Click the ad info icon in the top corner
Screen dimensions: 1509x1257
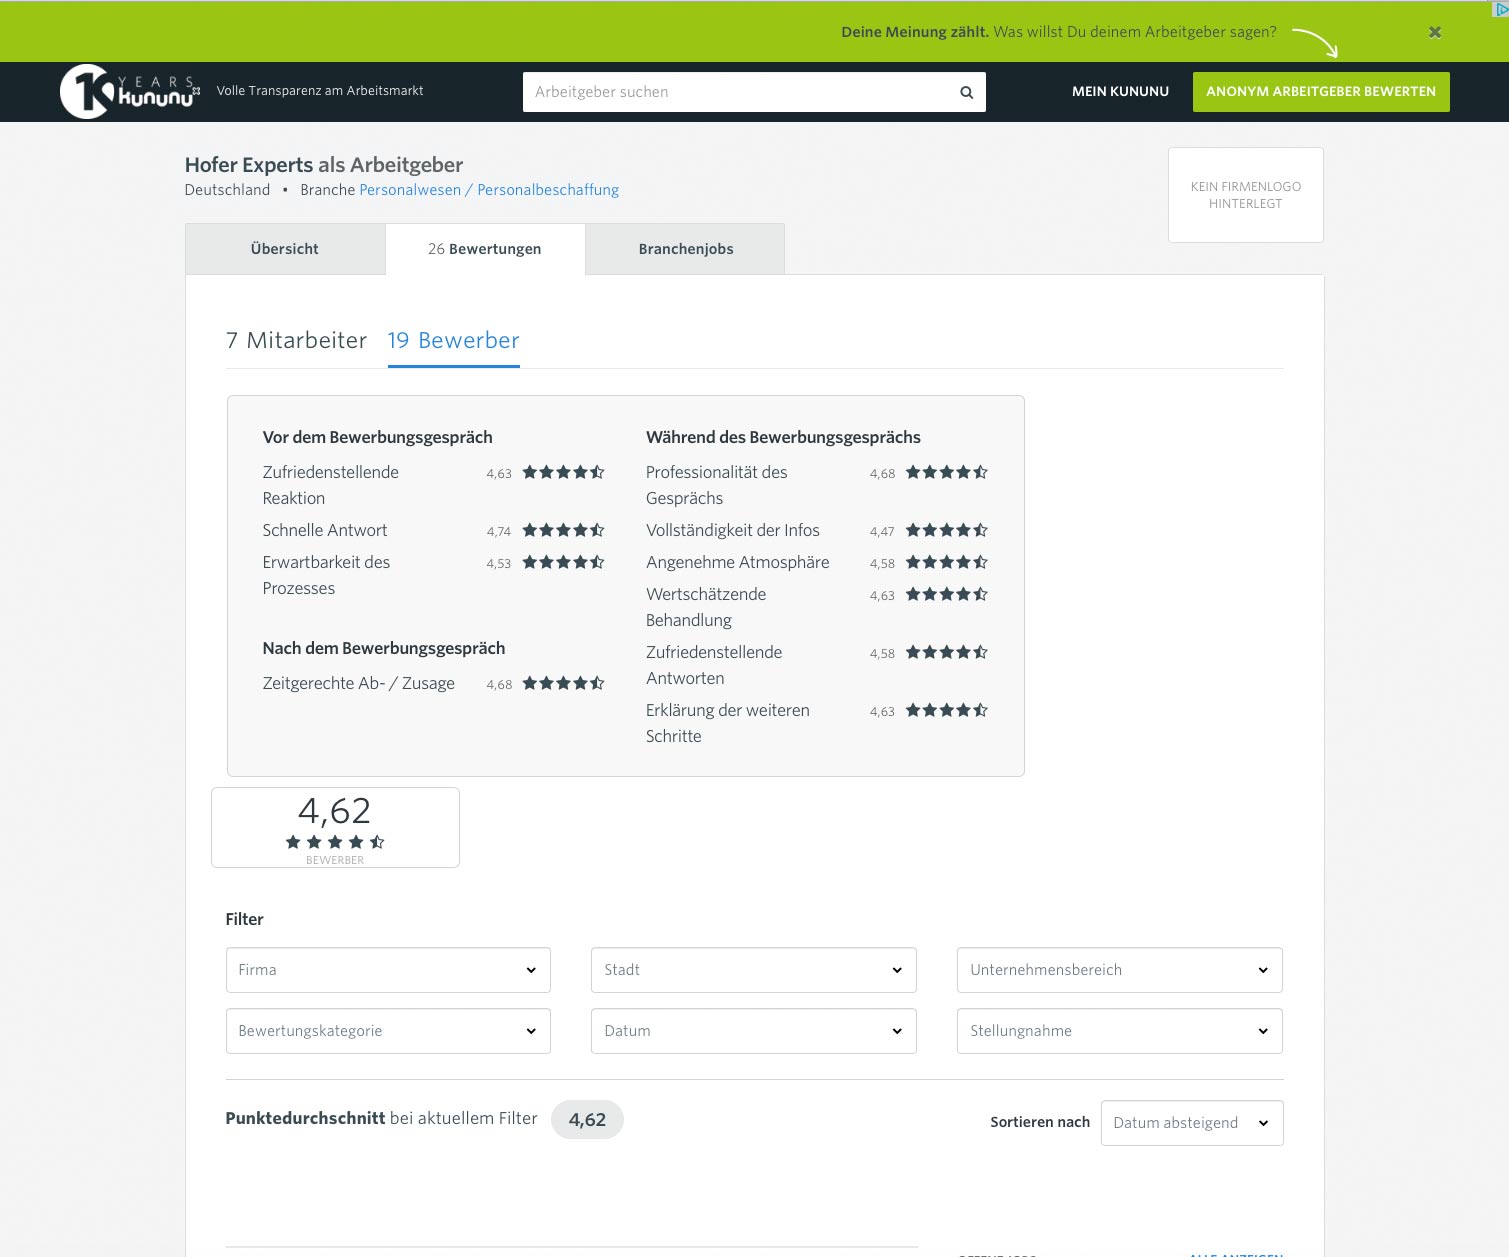(x=1499, y=9)
